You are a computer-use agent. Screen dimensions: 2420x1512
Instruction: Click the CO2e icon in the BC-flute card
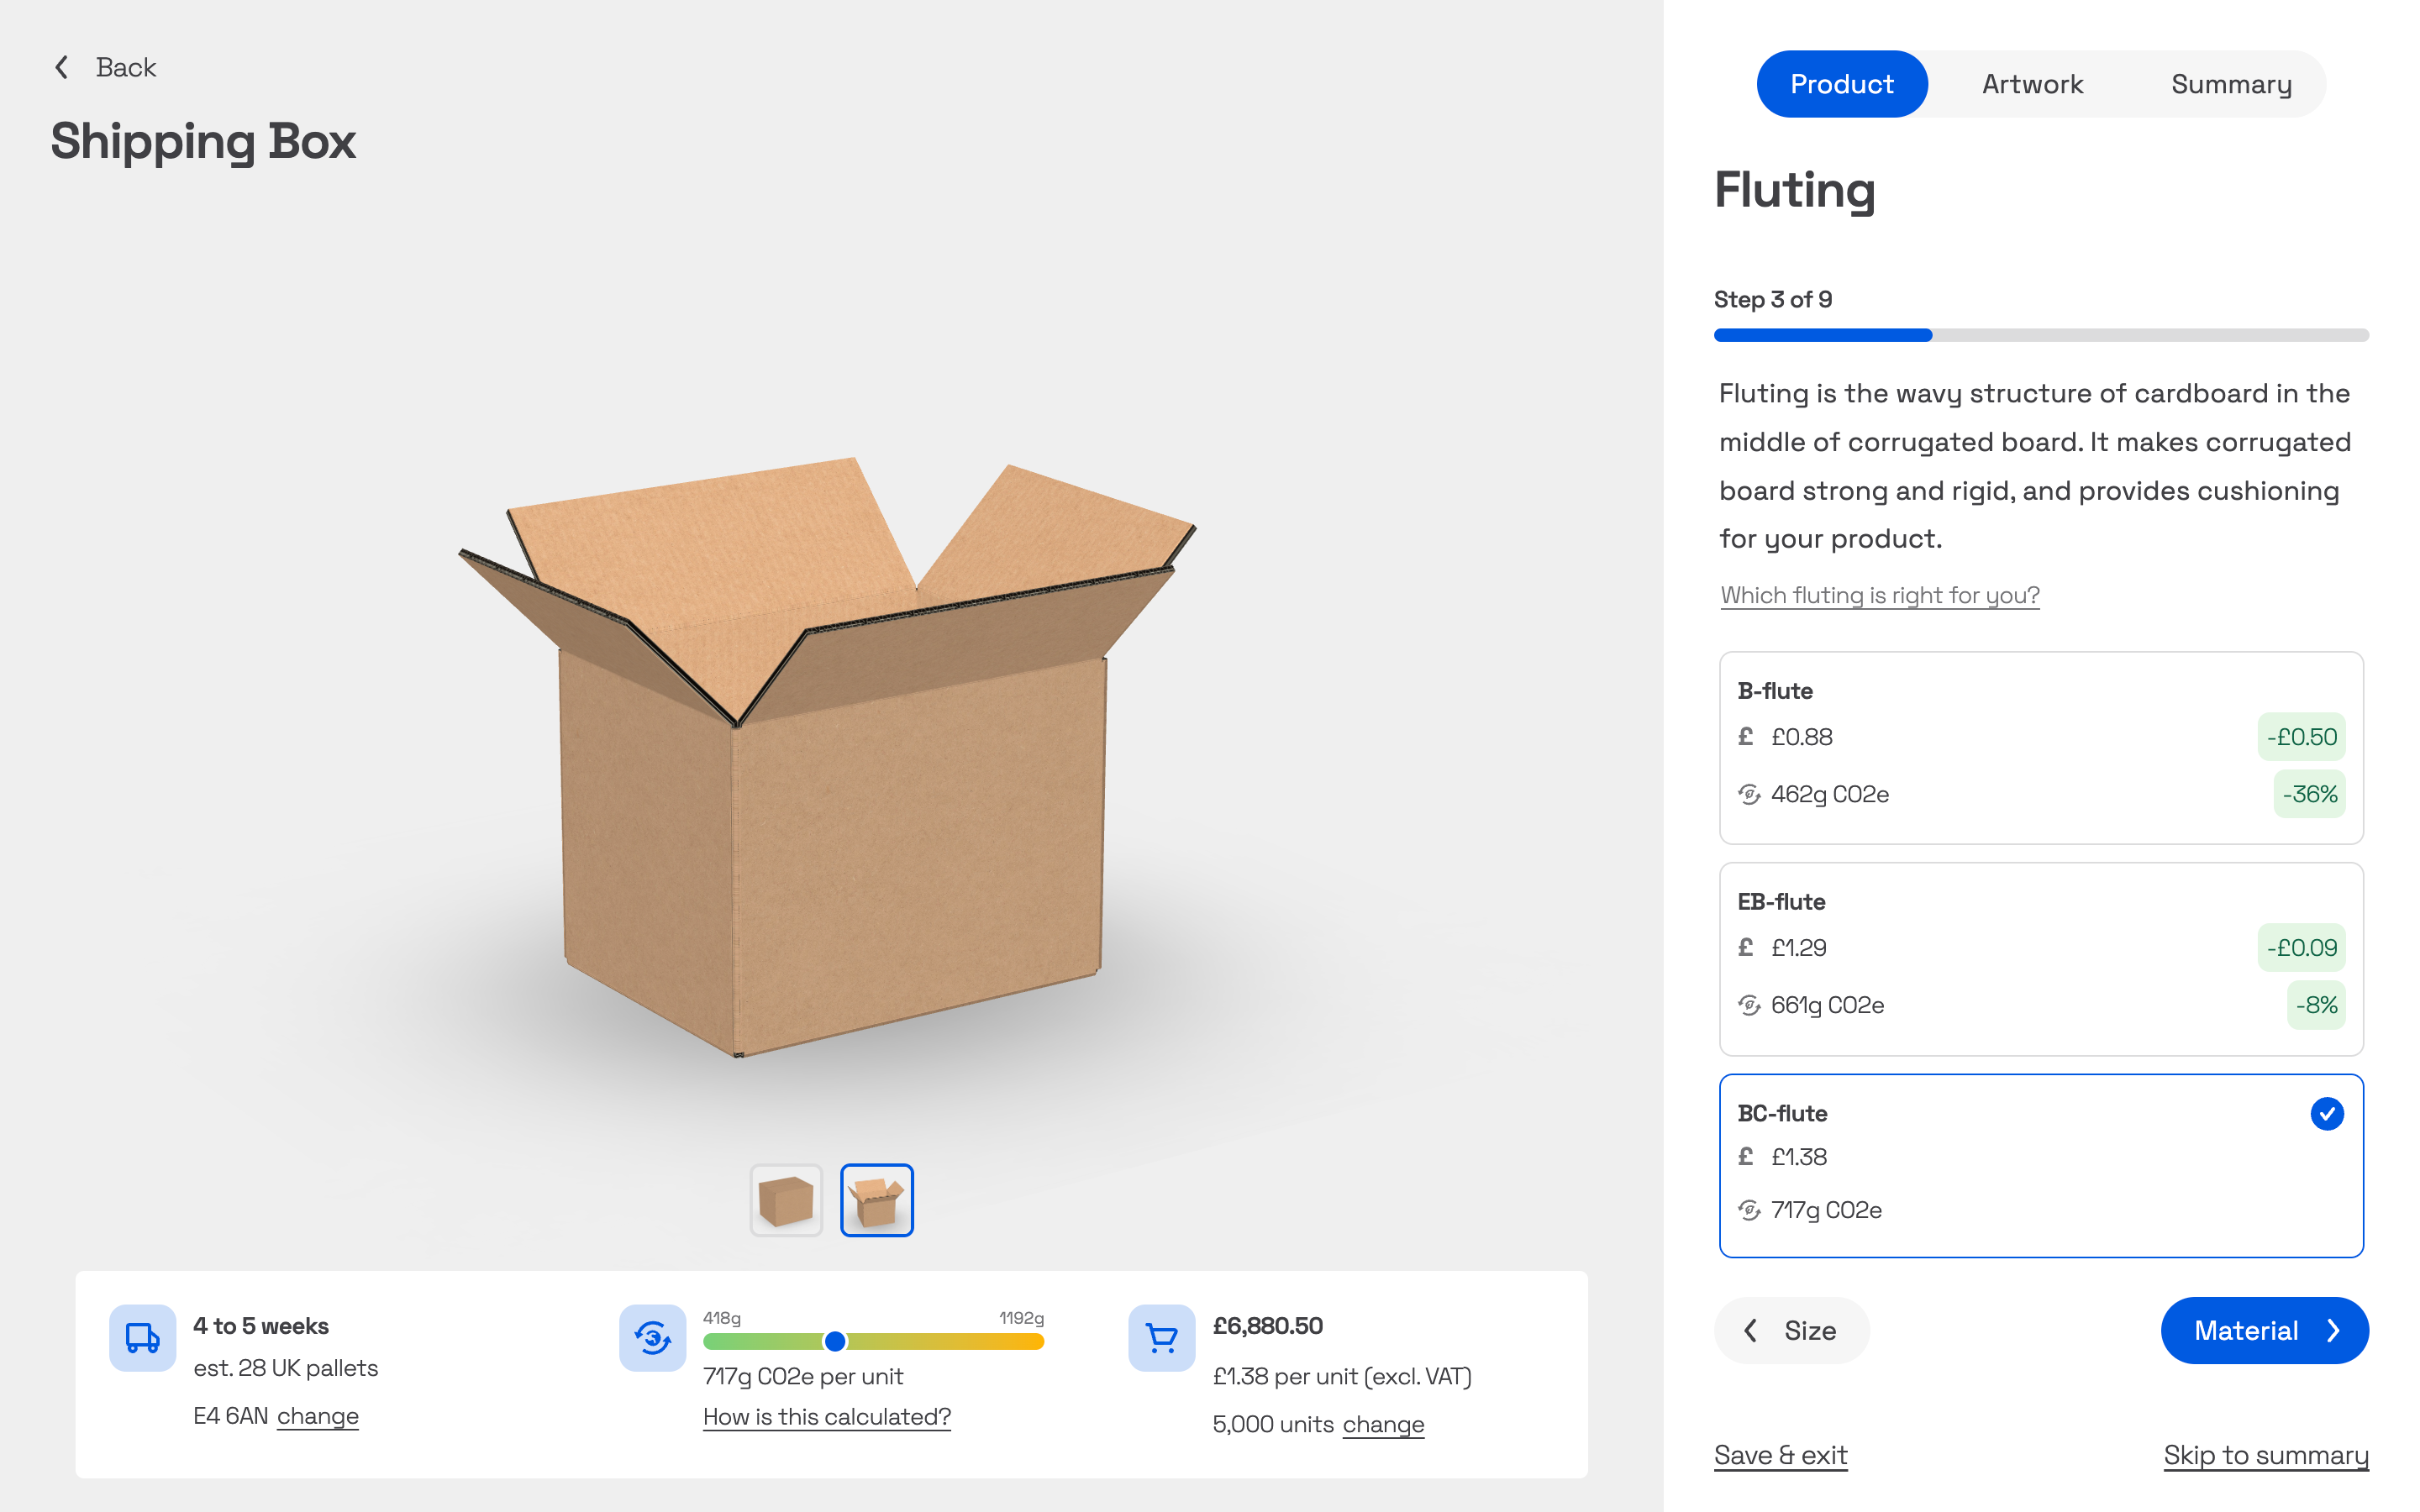click(x=1748, y=1210)
